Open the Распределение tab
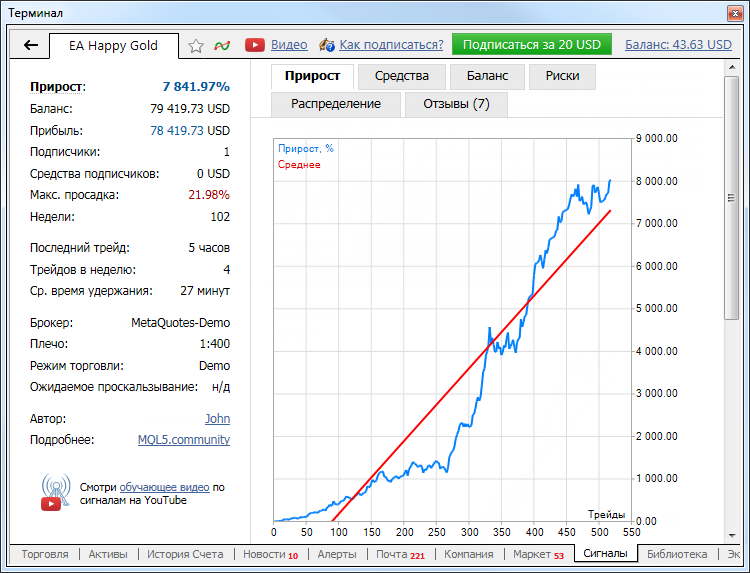 click(336, 104)
